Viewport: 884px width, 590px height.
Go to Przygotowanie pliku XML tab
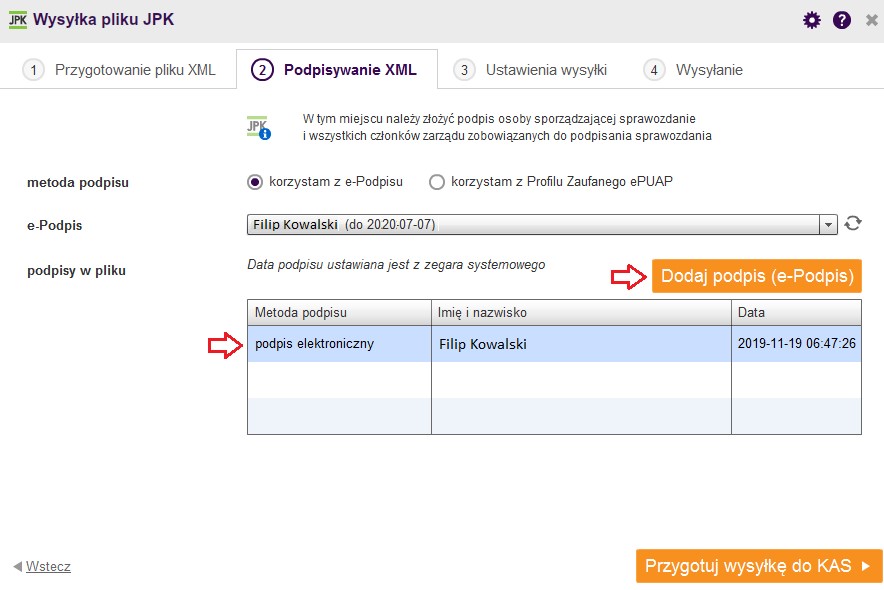click(x=118, y=70)
